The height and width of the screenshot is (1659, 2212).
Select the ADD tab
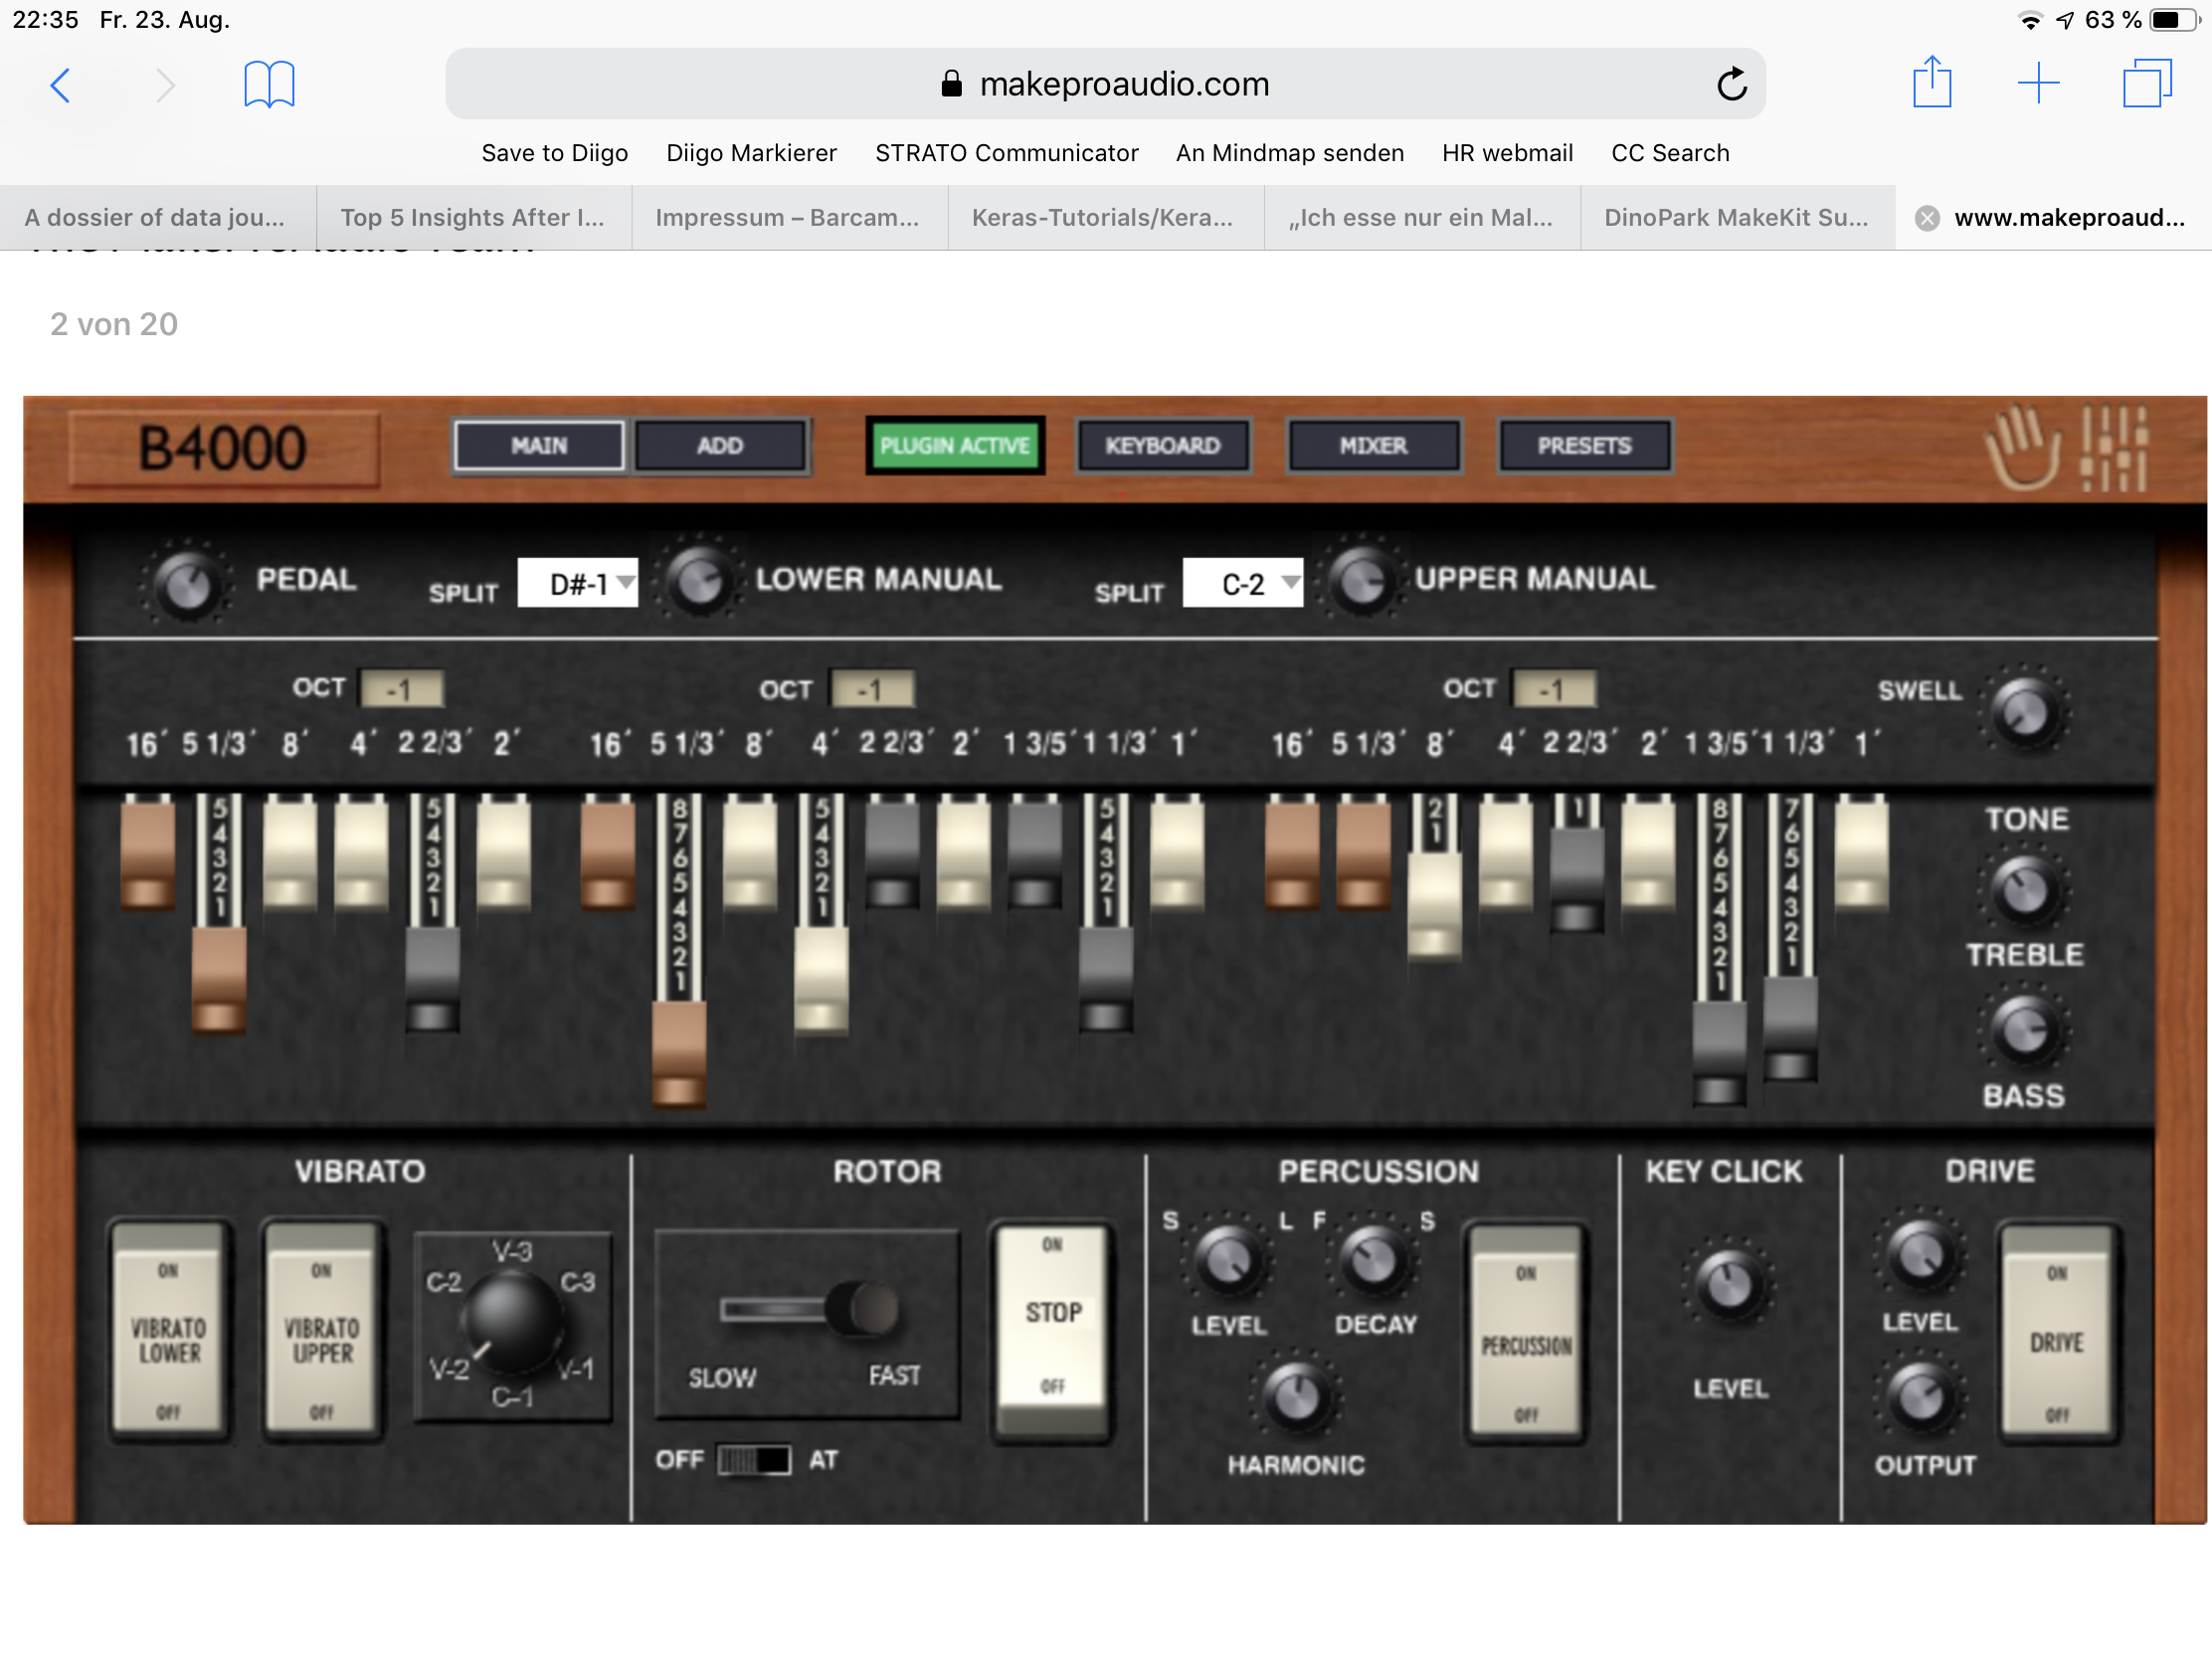[x=720, y=446]
